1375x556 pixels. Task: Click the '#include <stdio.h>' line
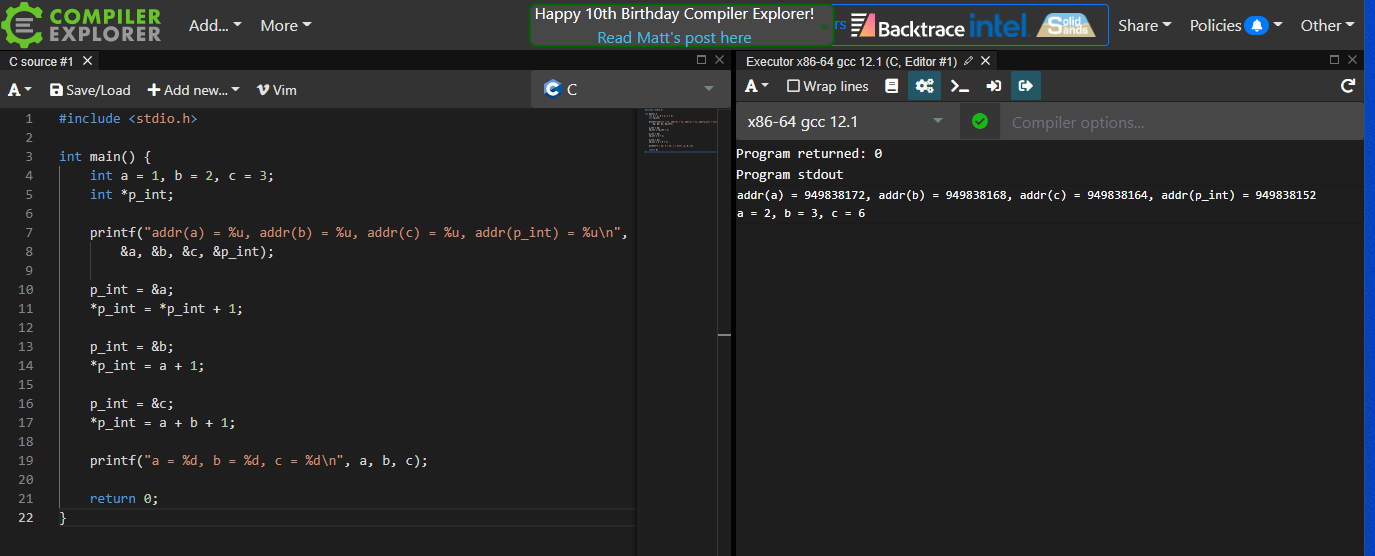128,118
